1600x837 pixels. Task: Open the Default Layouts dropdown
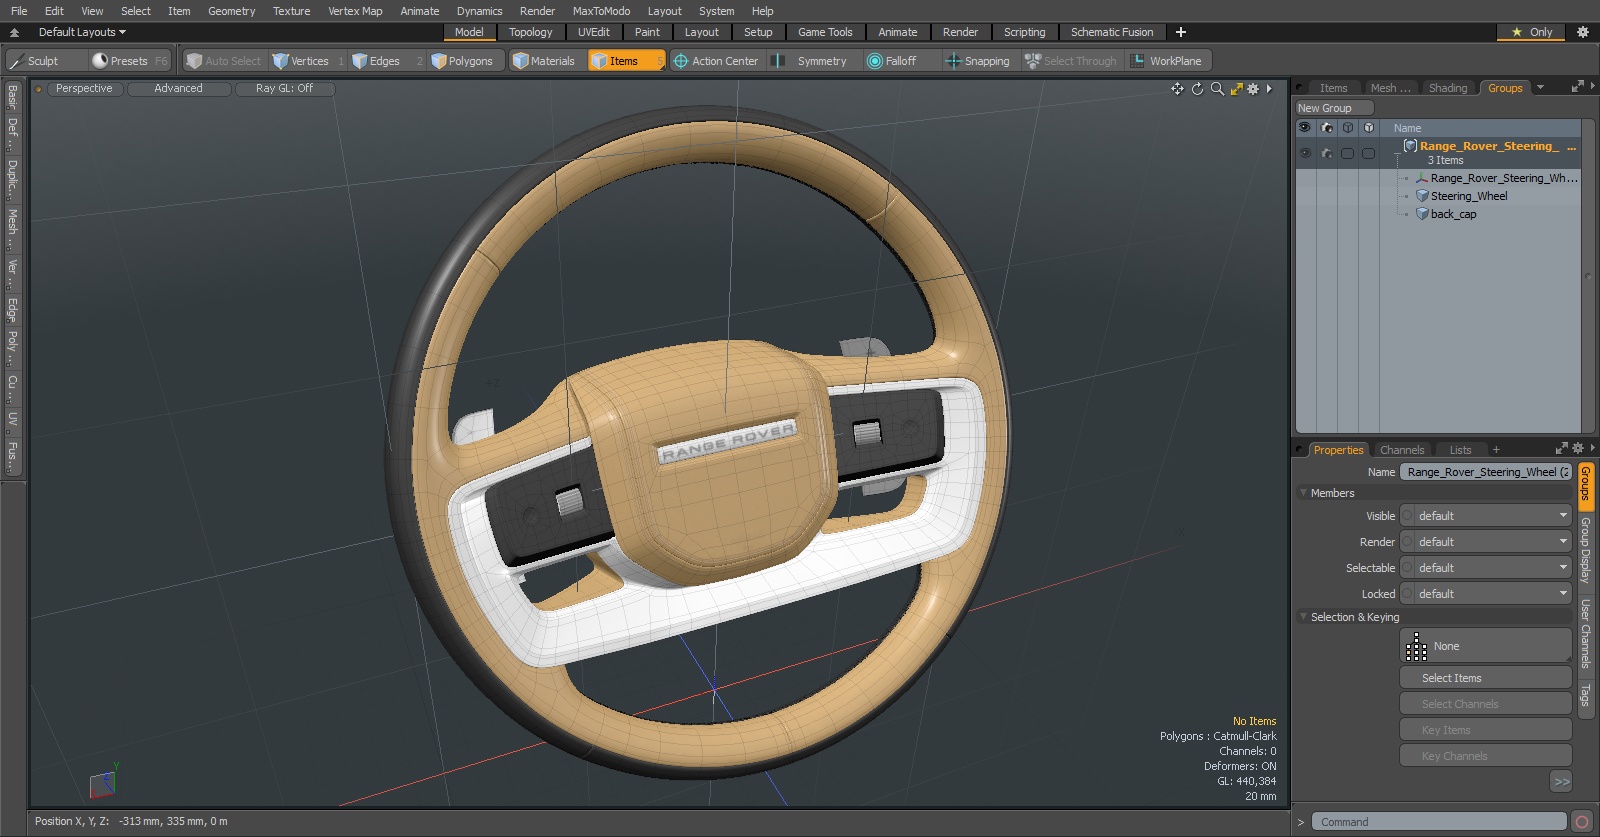click(x=82, y=32)
